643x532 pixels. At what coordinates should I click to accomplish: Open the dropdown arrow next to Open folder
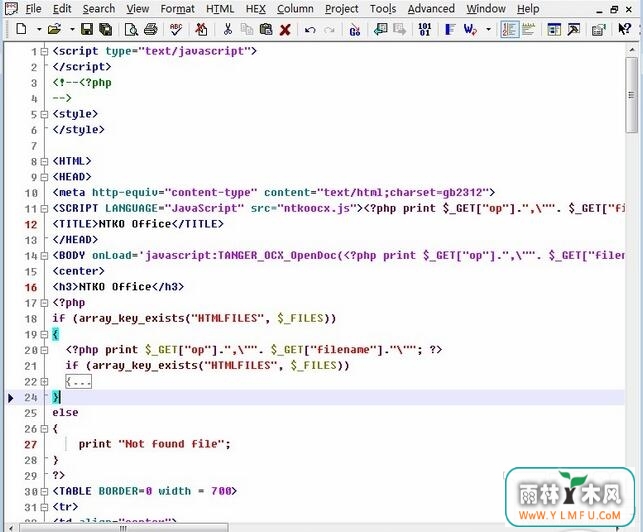click(x=72, y=29)
